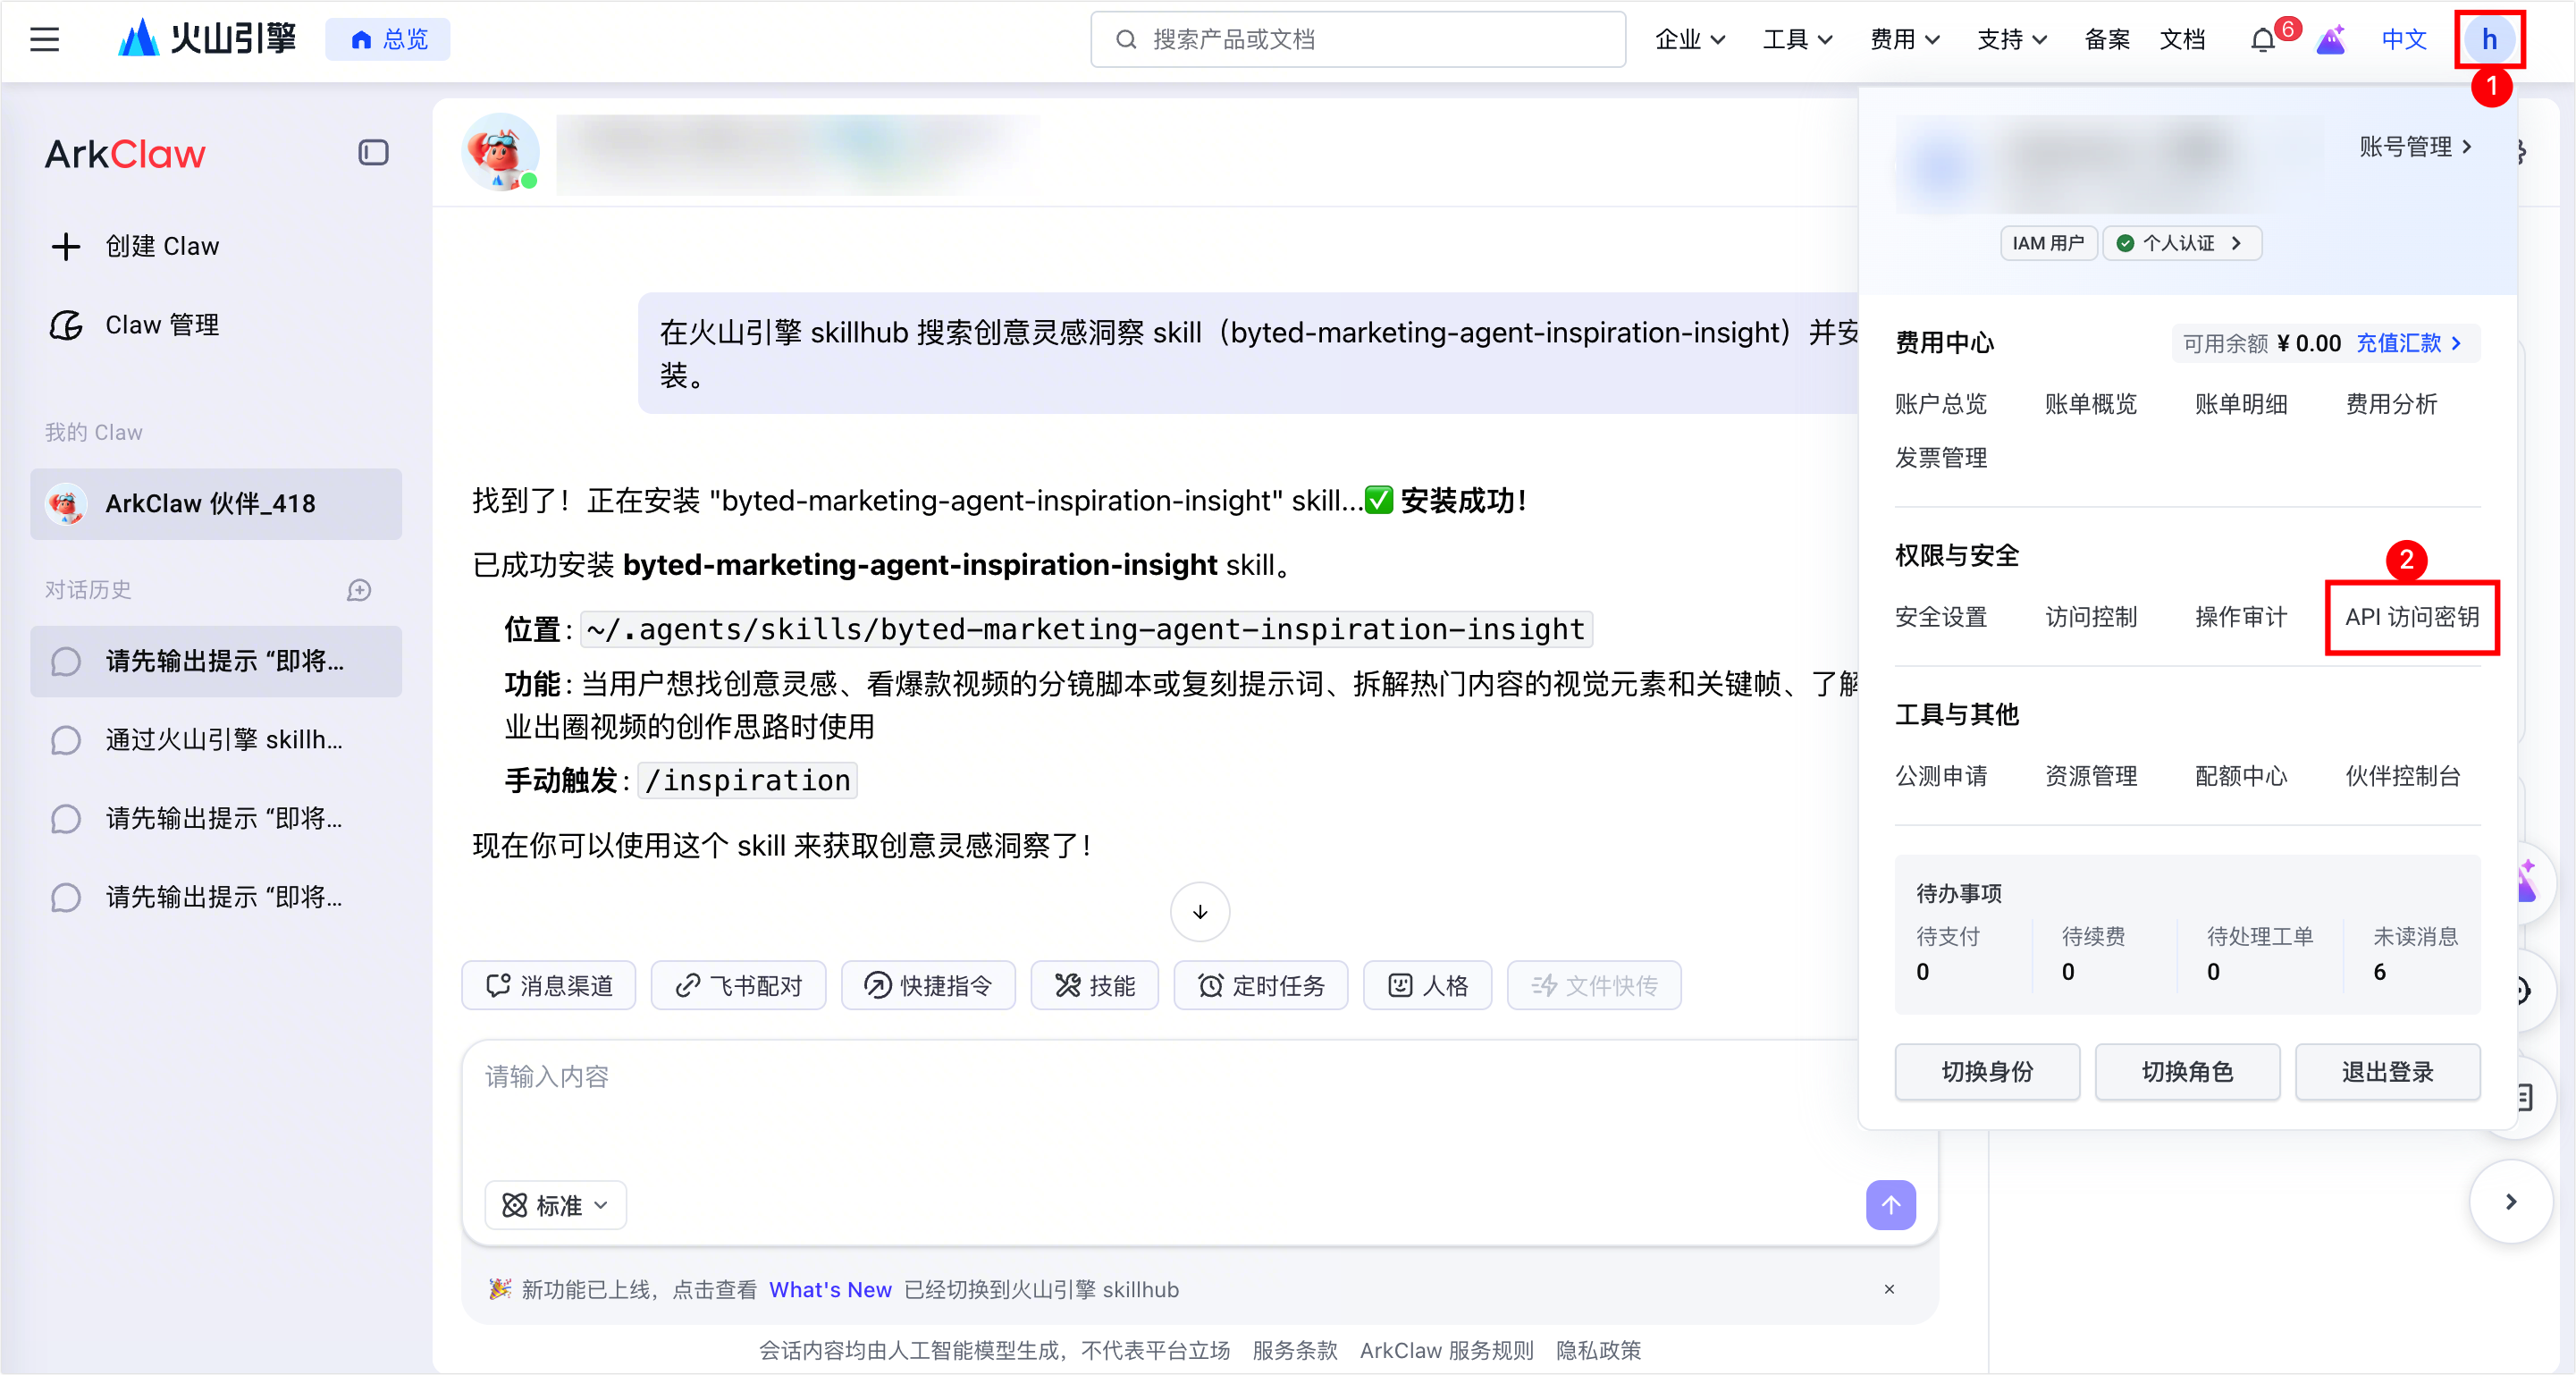Open the hamburger navigation menu

pyautogui.click(x=44, y=40)
